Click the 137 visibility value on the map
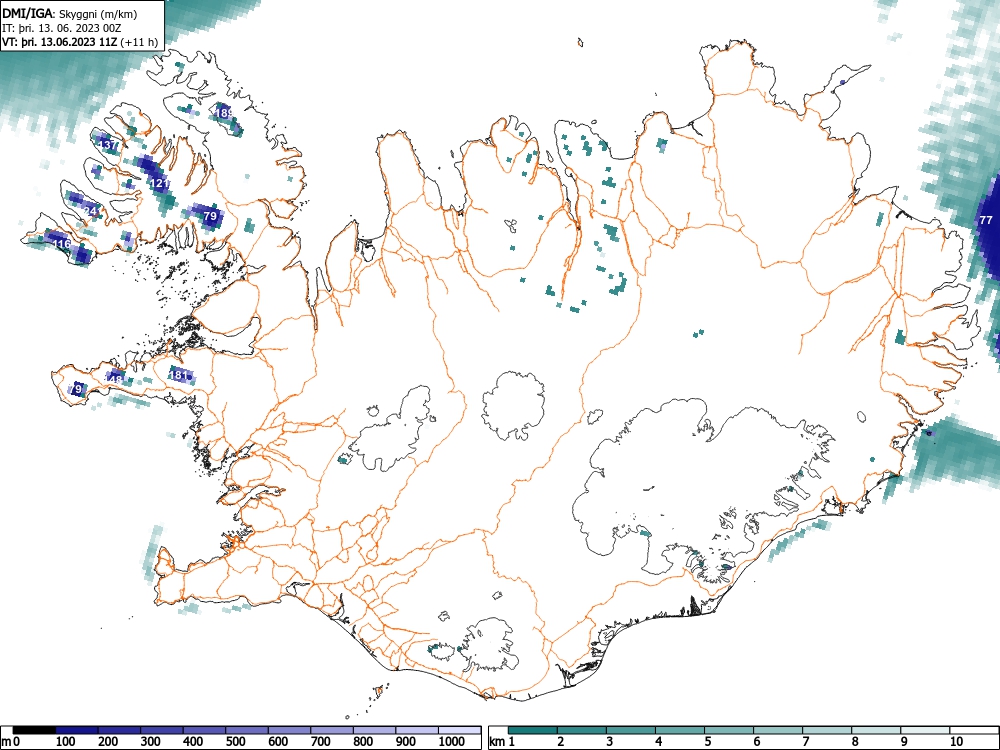This screenshot has height=750, width=1000. [x=108, y=145]
